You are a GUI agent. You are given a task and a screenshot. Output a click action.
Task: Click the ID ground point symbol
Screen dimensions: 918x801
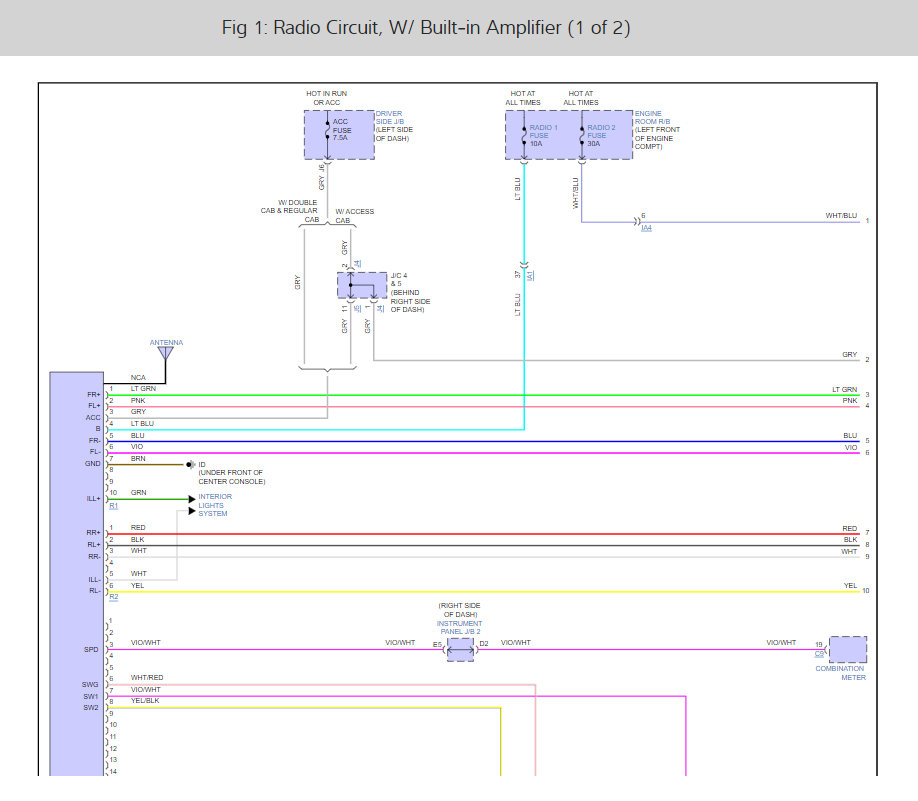tap(190, 464)
